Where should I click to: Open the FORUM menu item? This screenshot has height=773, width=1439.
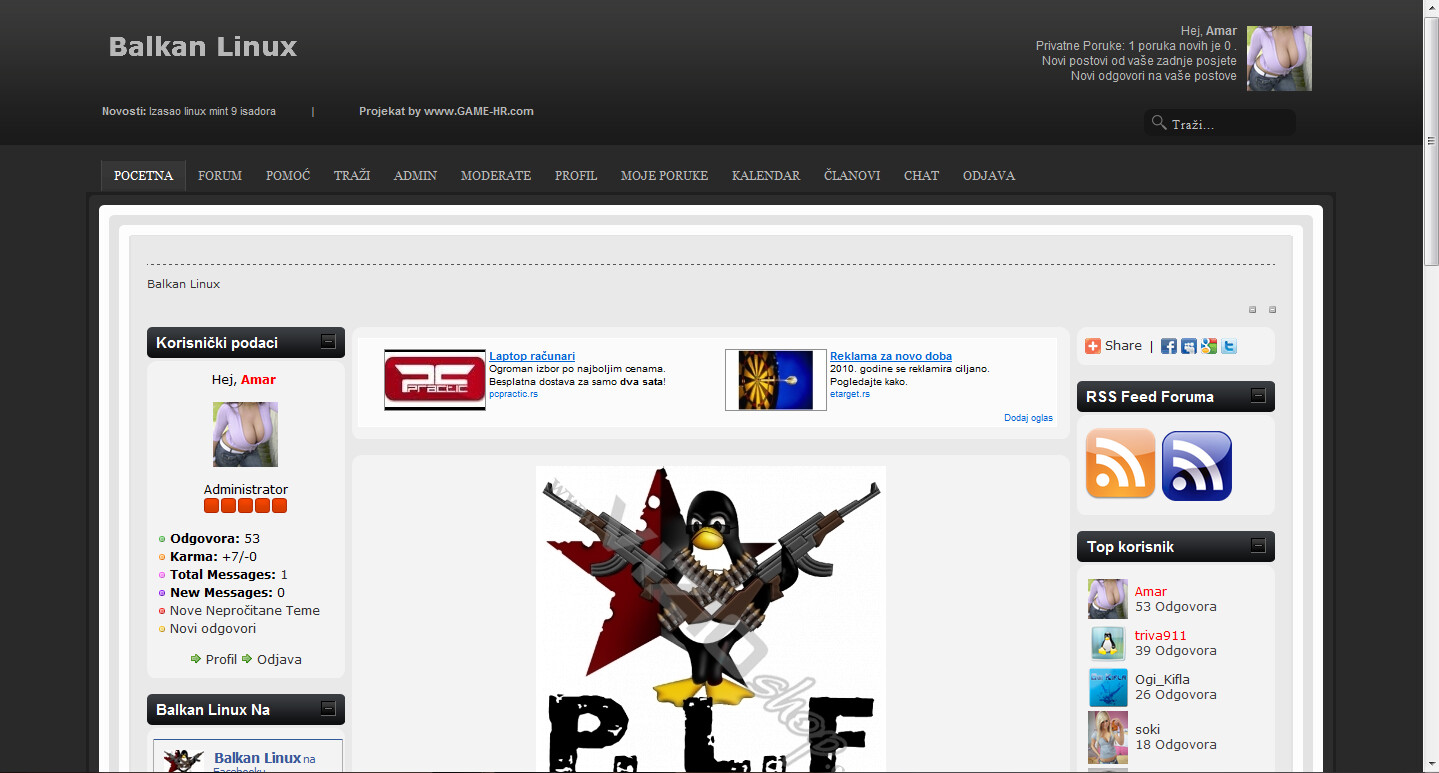[220, 176]
